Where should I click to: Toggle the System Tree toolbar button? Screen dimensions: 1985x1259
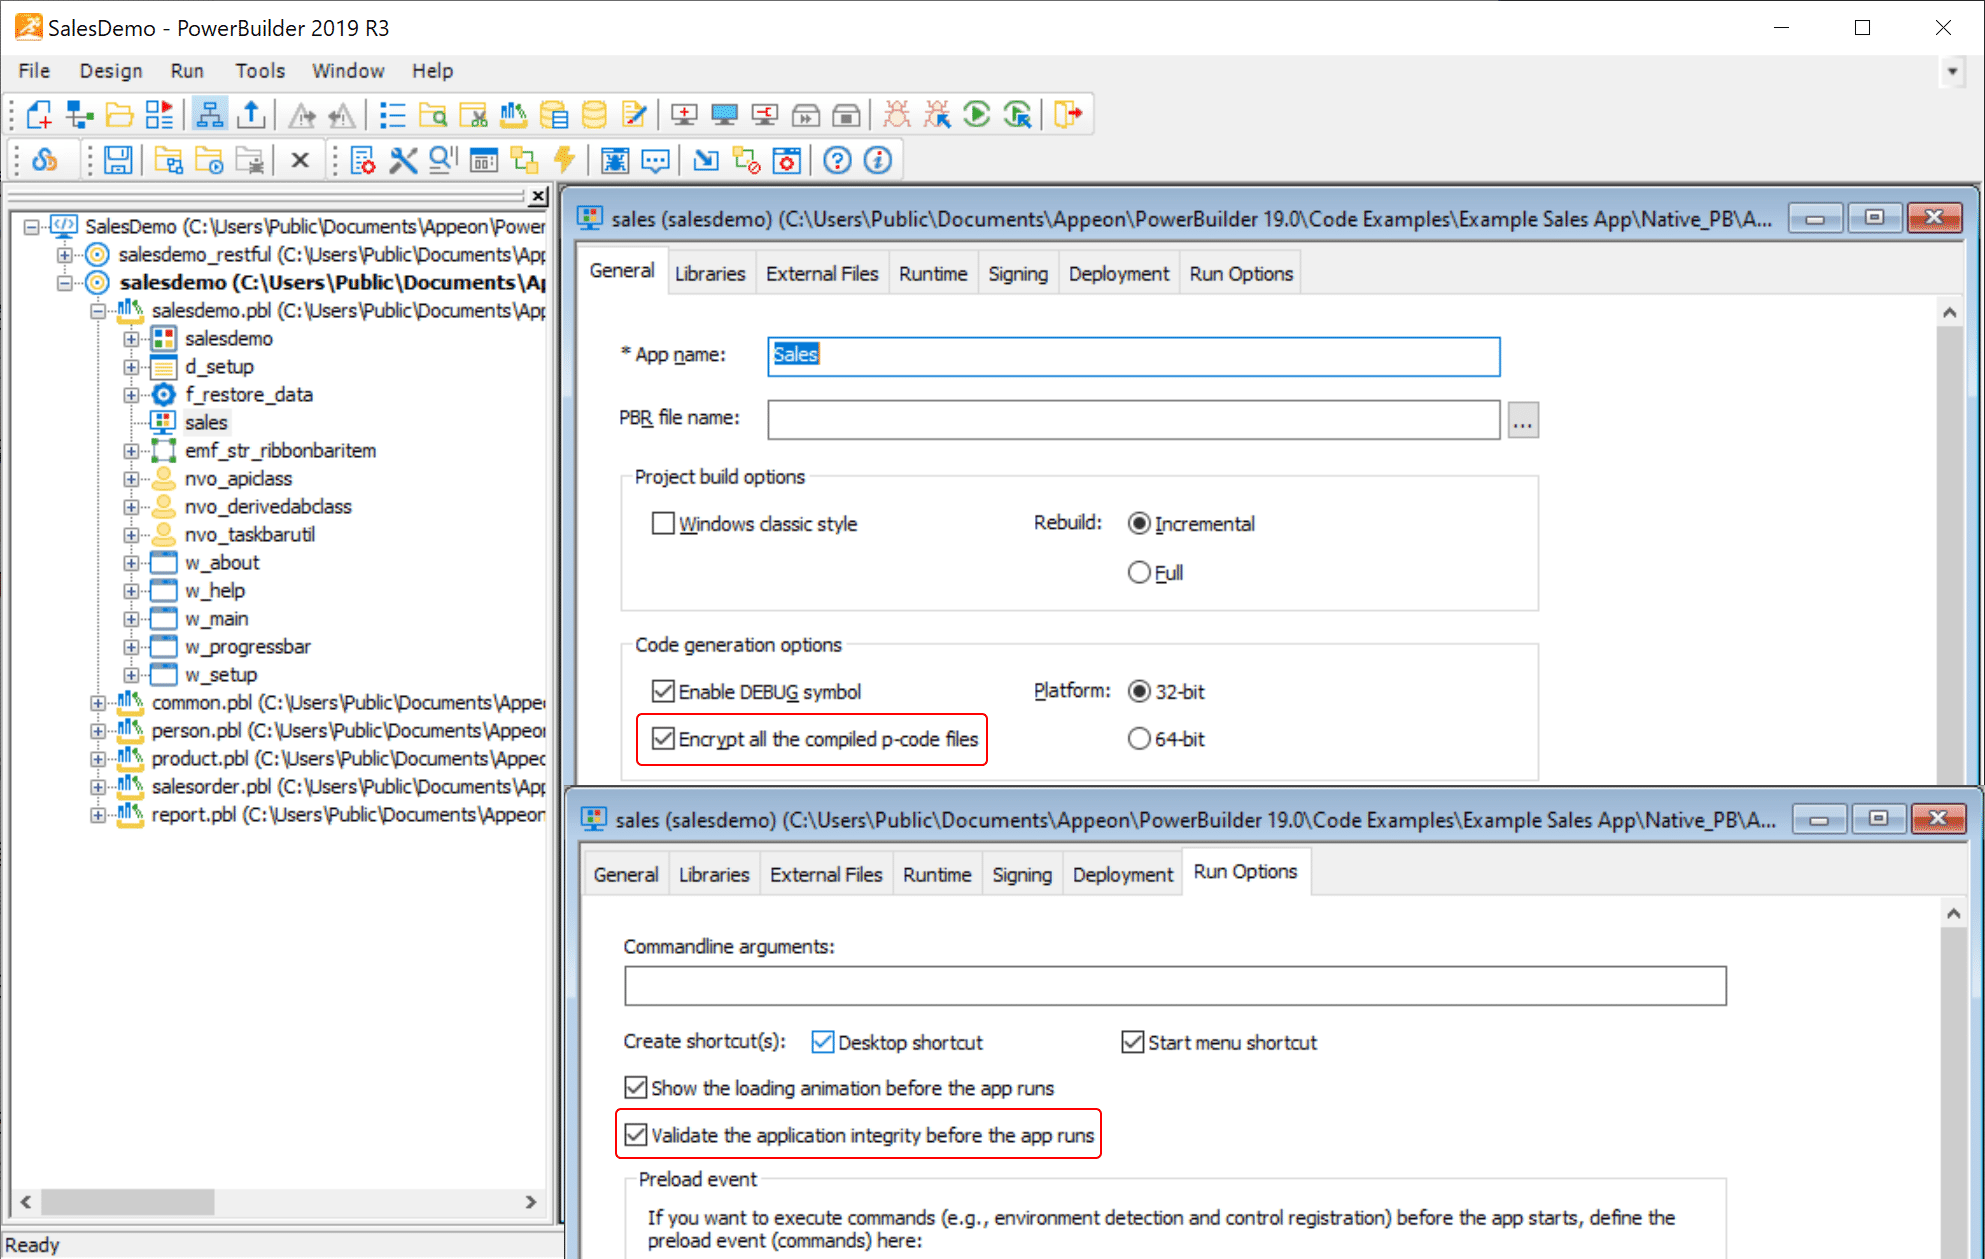click(x=209, y=115)
